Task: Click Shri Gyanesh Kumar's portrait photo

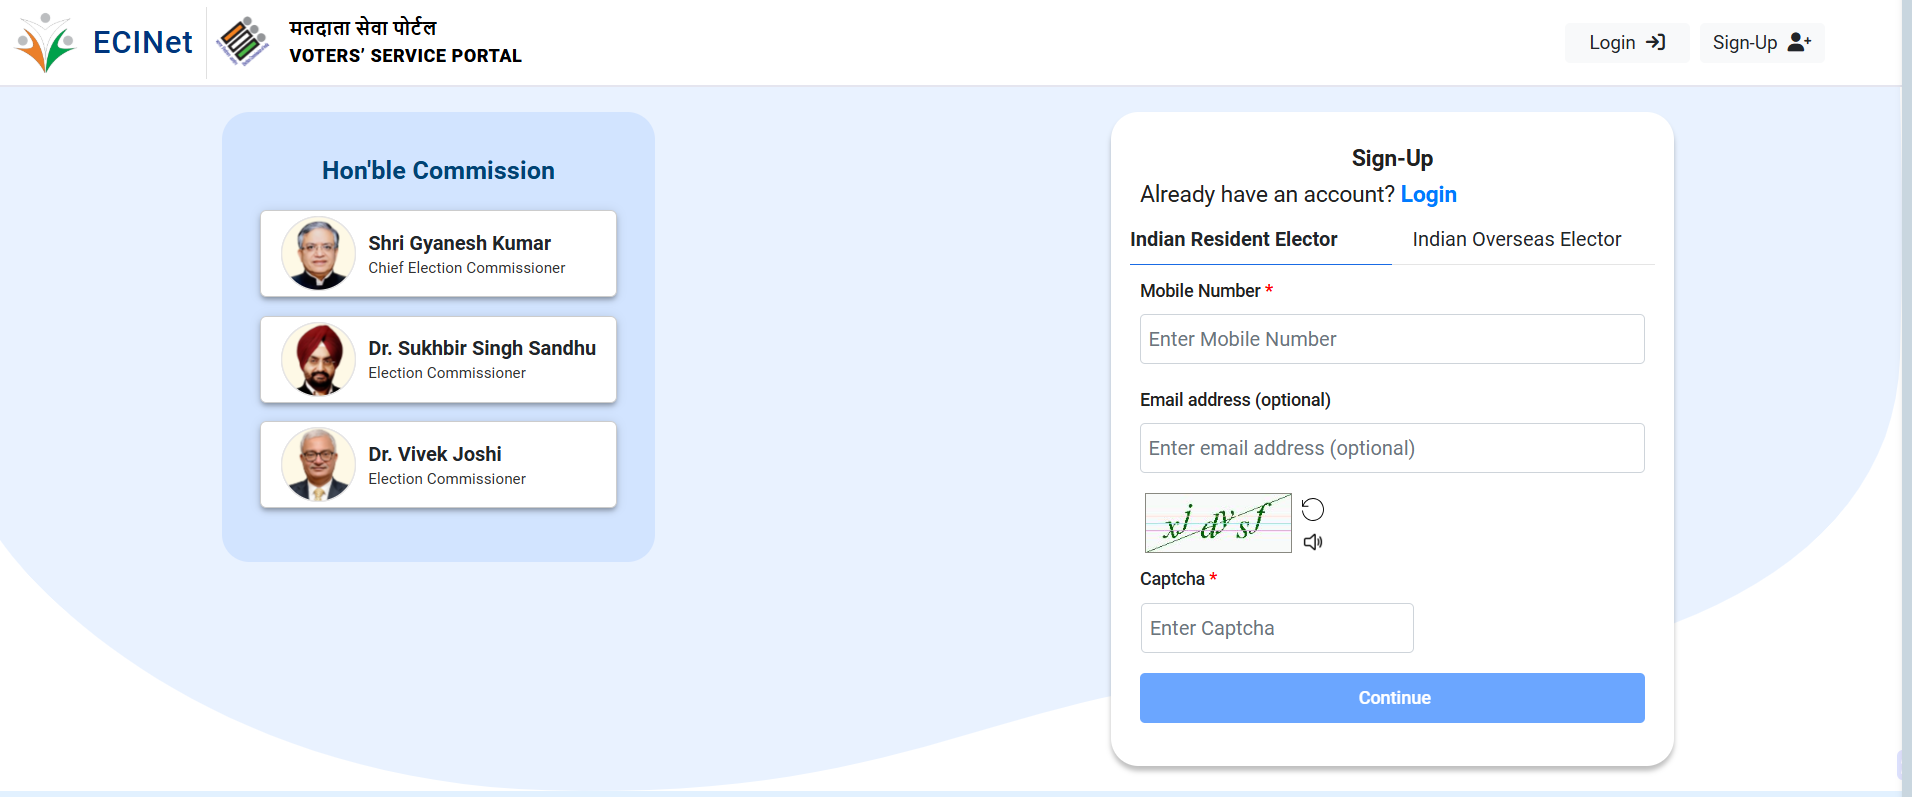Action: click(318, 254)
